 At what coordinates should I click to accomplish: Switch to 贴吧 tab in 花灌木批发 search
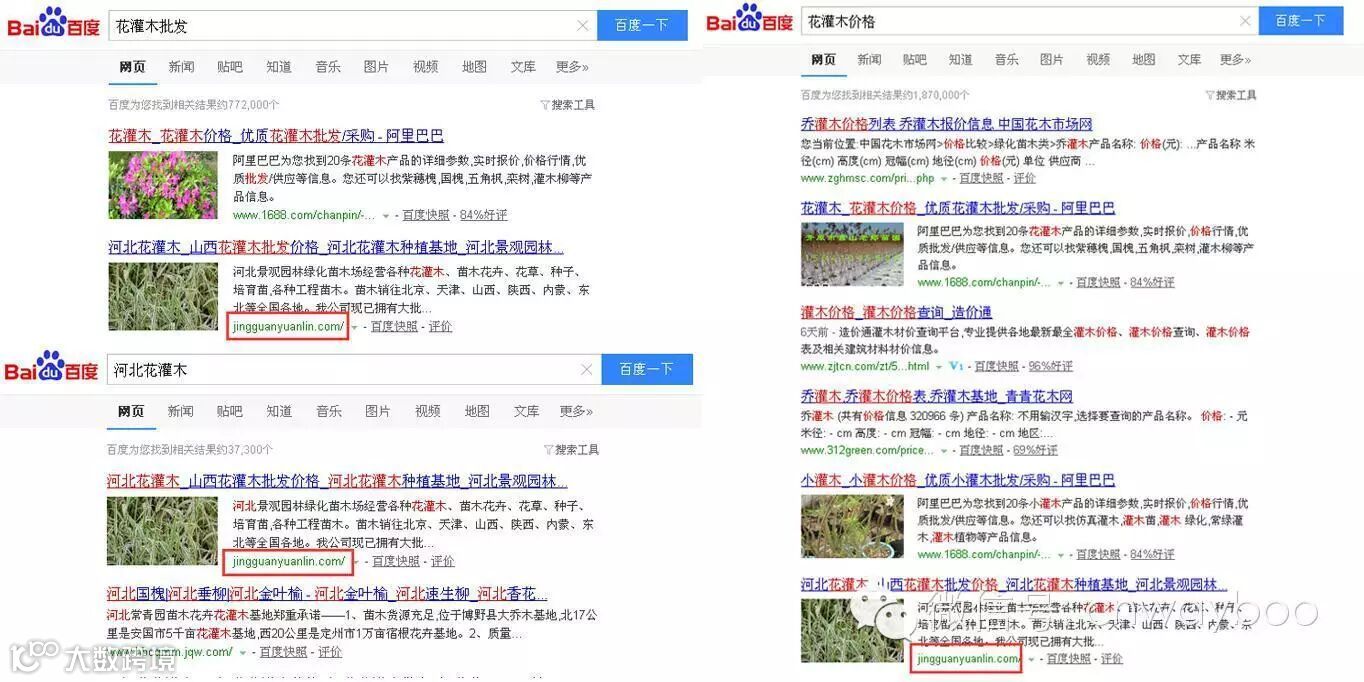coord(230,67)
